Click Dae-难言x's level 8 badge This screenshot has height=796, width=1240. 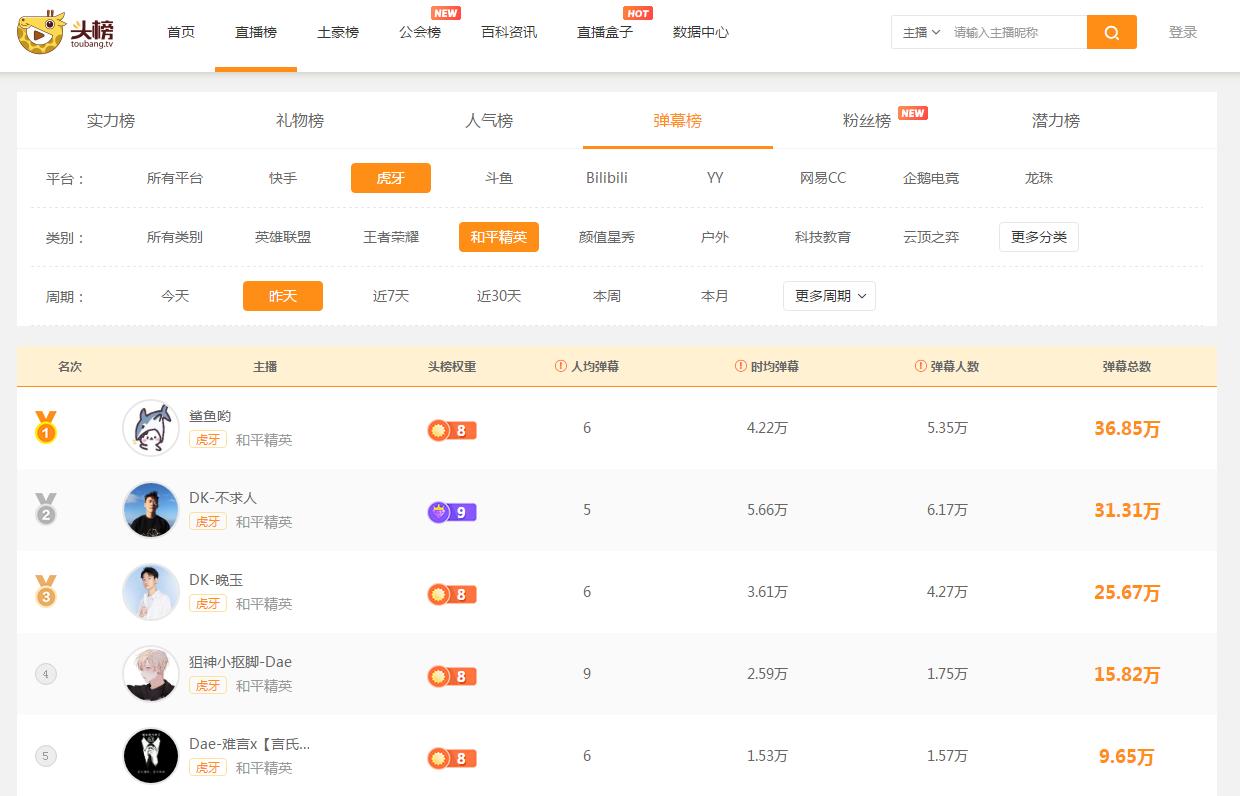click(452, 758)
